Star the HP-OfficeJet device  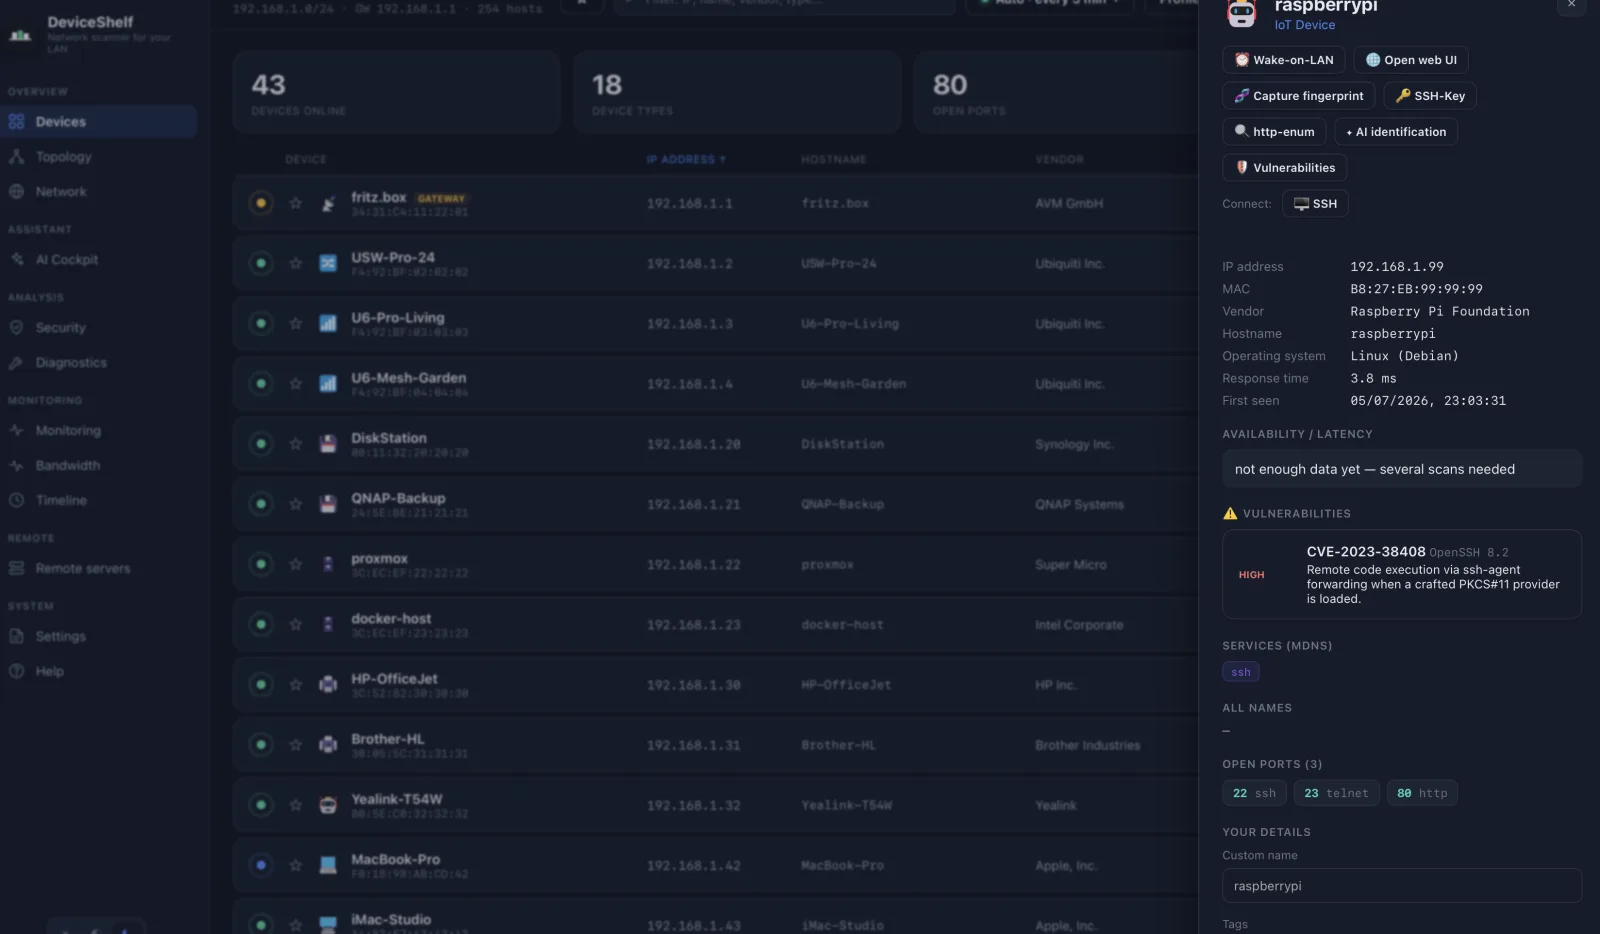click(295, 685)
